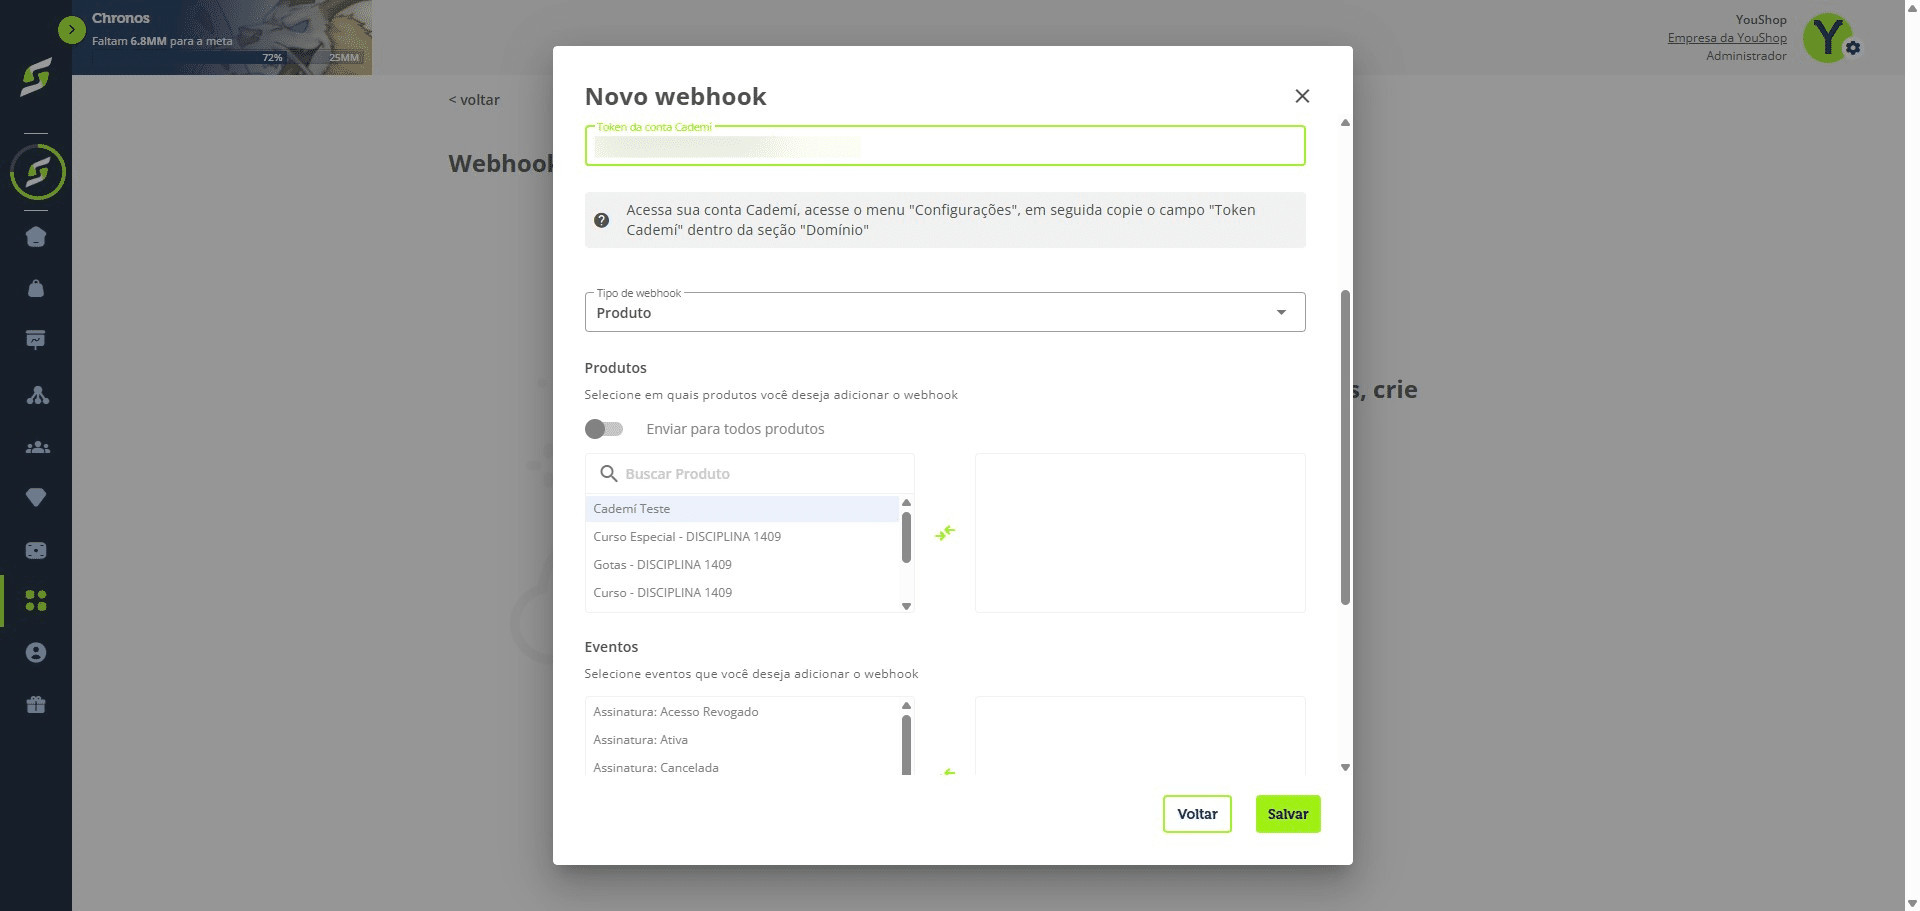The image size is (1920, 911).
Task: Select product Cademí Teste
Action: (742, 509)
